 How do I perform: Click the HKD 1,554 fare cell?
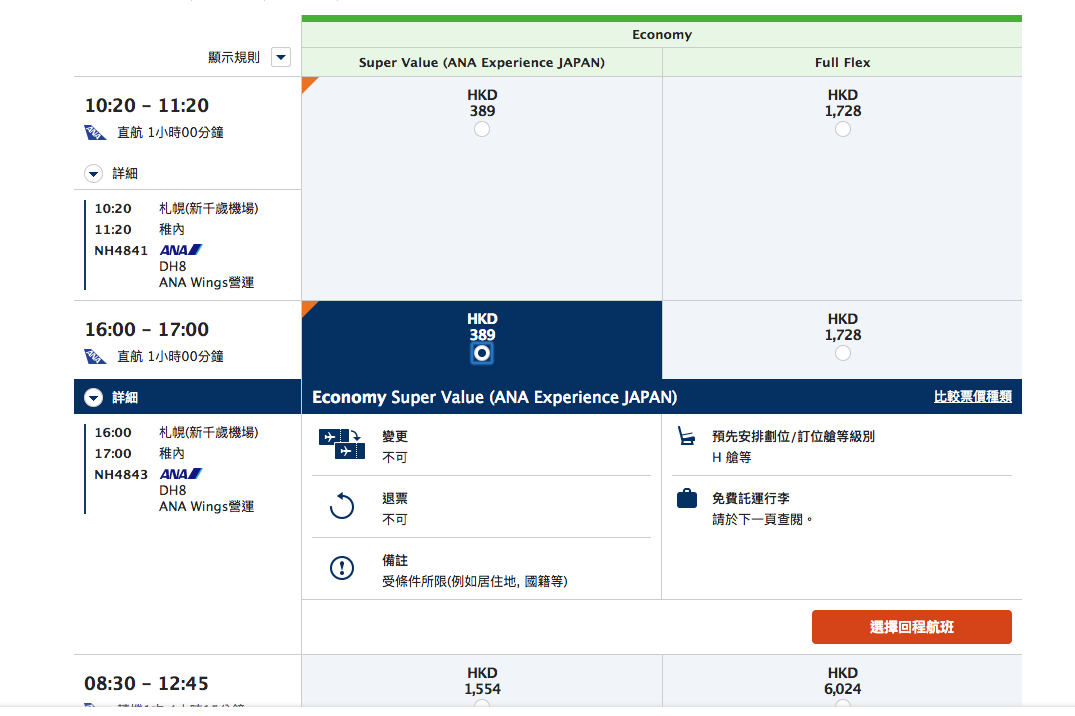tap(482, 680)
